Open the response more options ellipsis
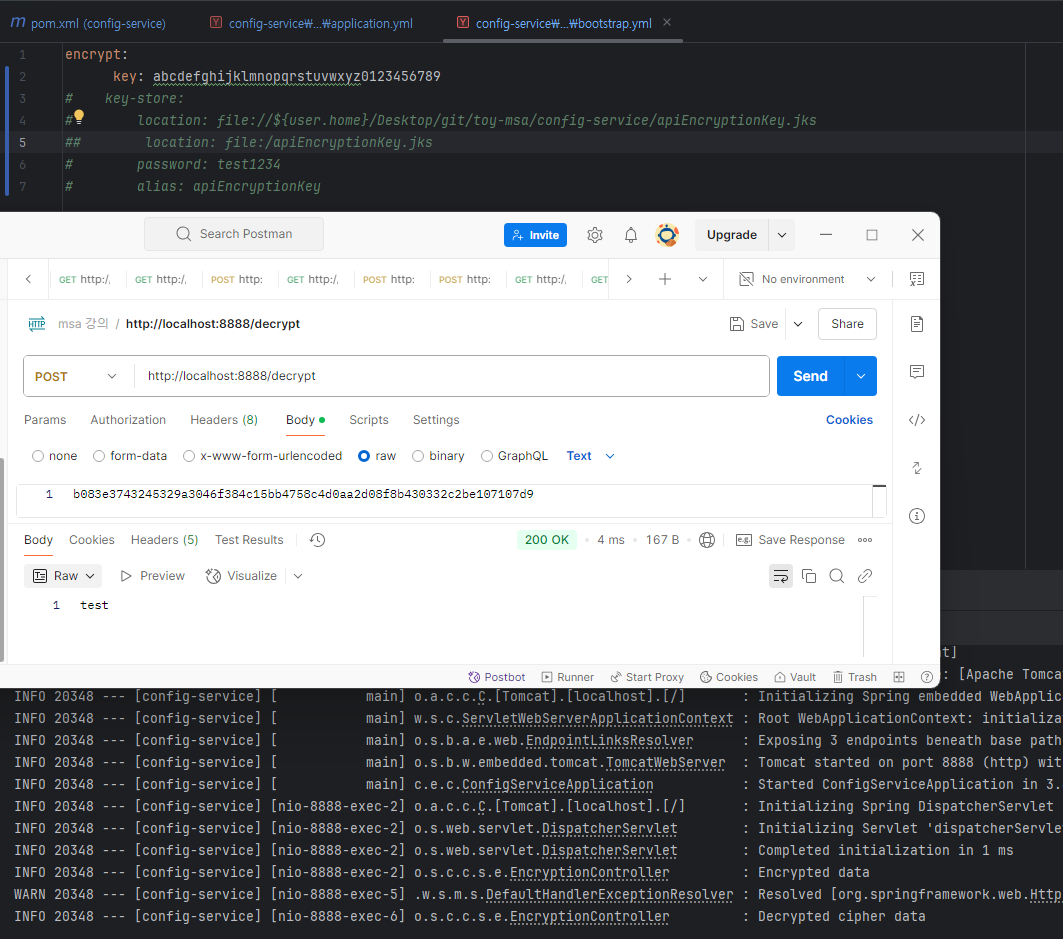This screenshot has height=939, width=1063. 865,540
